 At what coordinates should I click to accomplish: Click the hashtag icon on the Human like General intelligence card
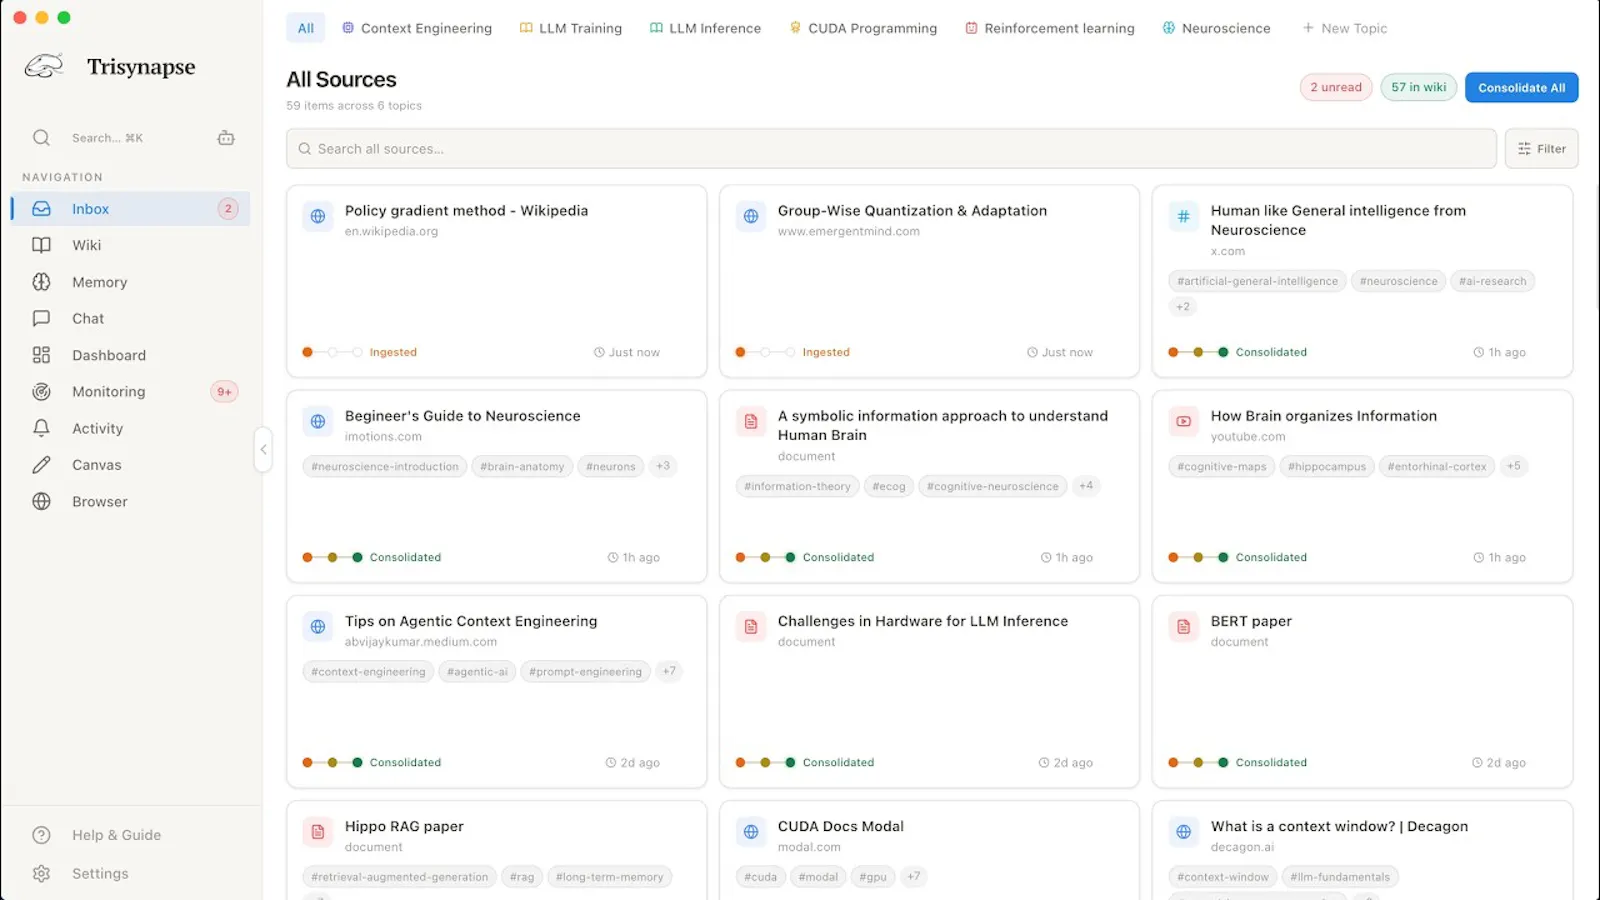1184,216
